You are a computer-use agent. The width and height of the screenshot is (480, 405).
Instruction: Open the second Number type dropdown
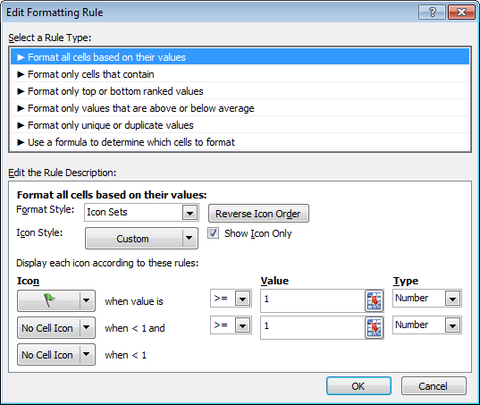click(x=427, y=325)
